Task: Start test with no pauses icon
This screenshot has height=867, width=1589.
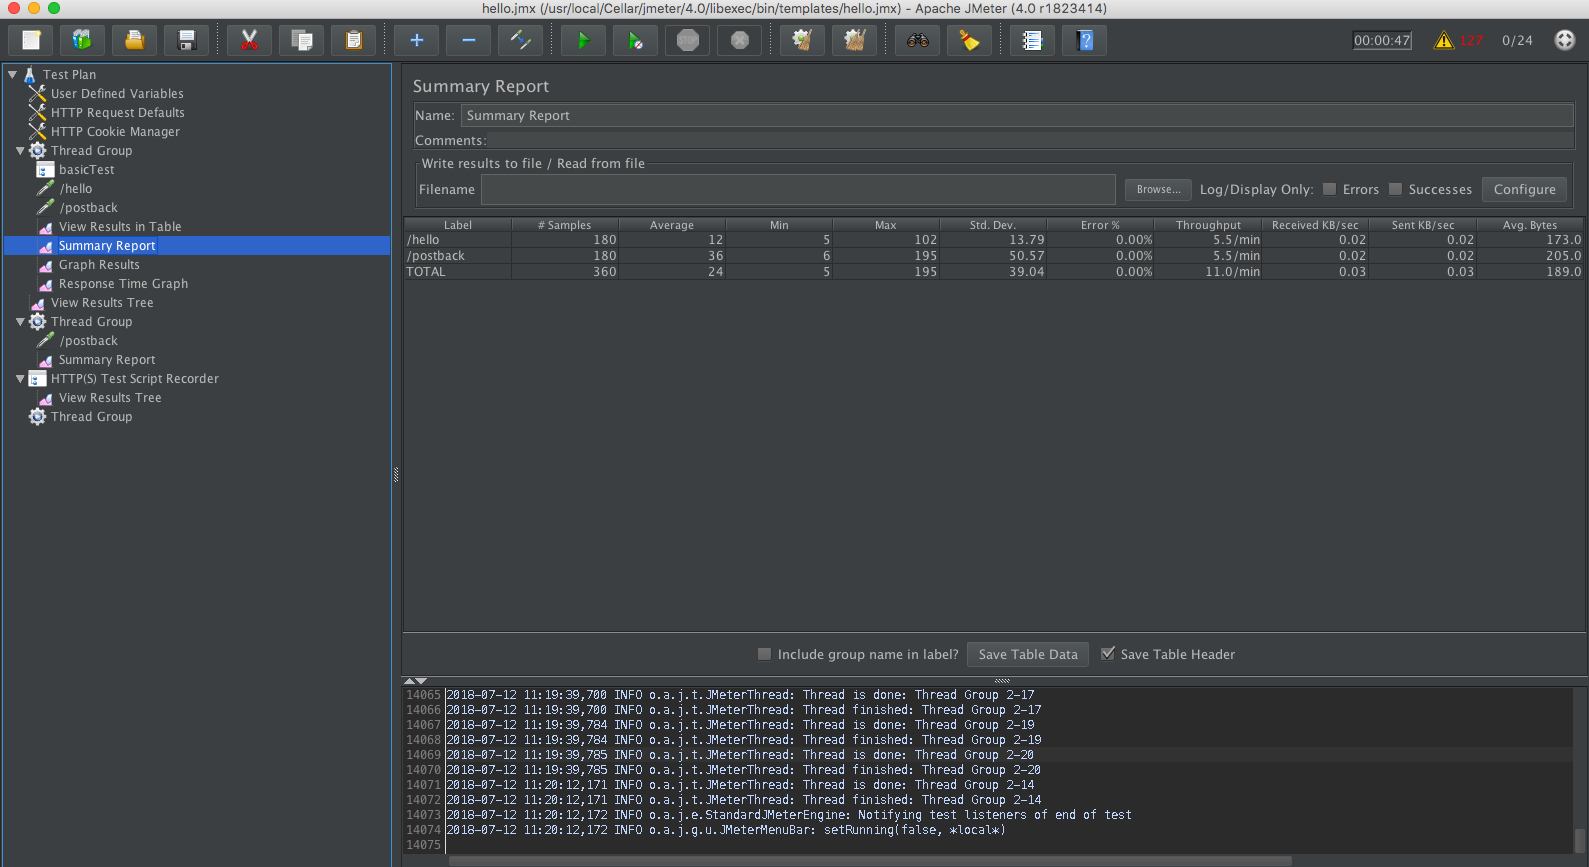Action: [636, 40]
